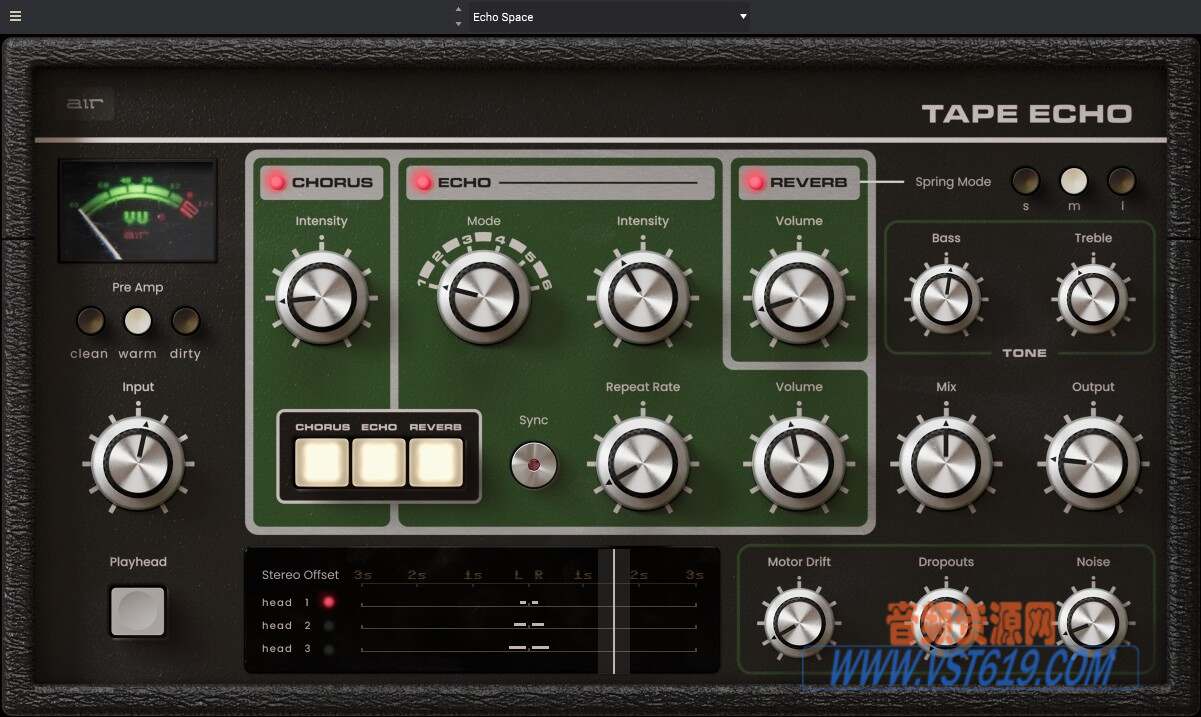Click the VU meter display
Image resolution: width=1201 pixels, height=717 pixels.
(138, 210)
